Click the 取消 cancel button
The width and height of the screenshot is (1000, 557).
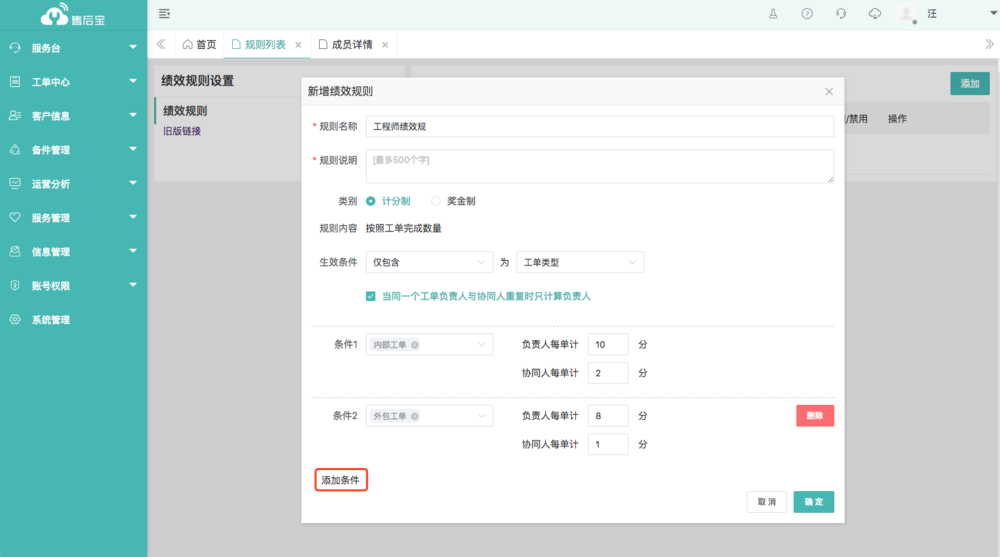click(x=767, y=502)
